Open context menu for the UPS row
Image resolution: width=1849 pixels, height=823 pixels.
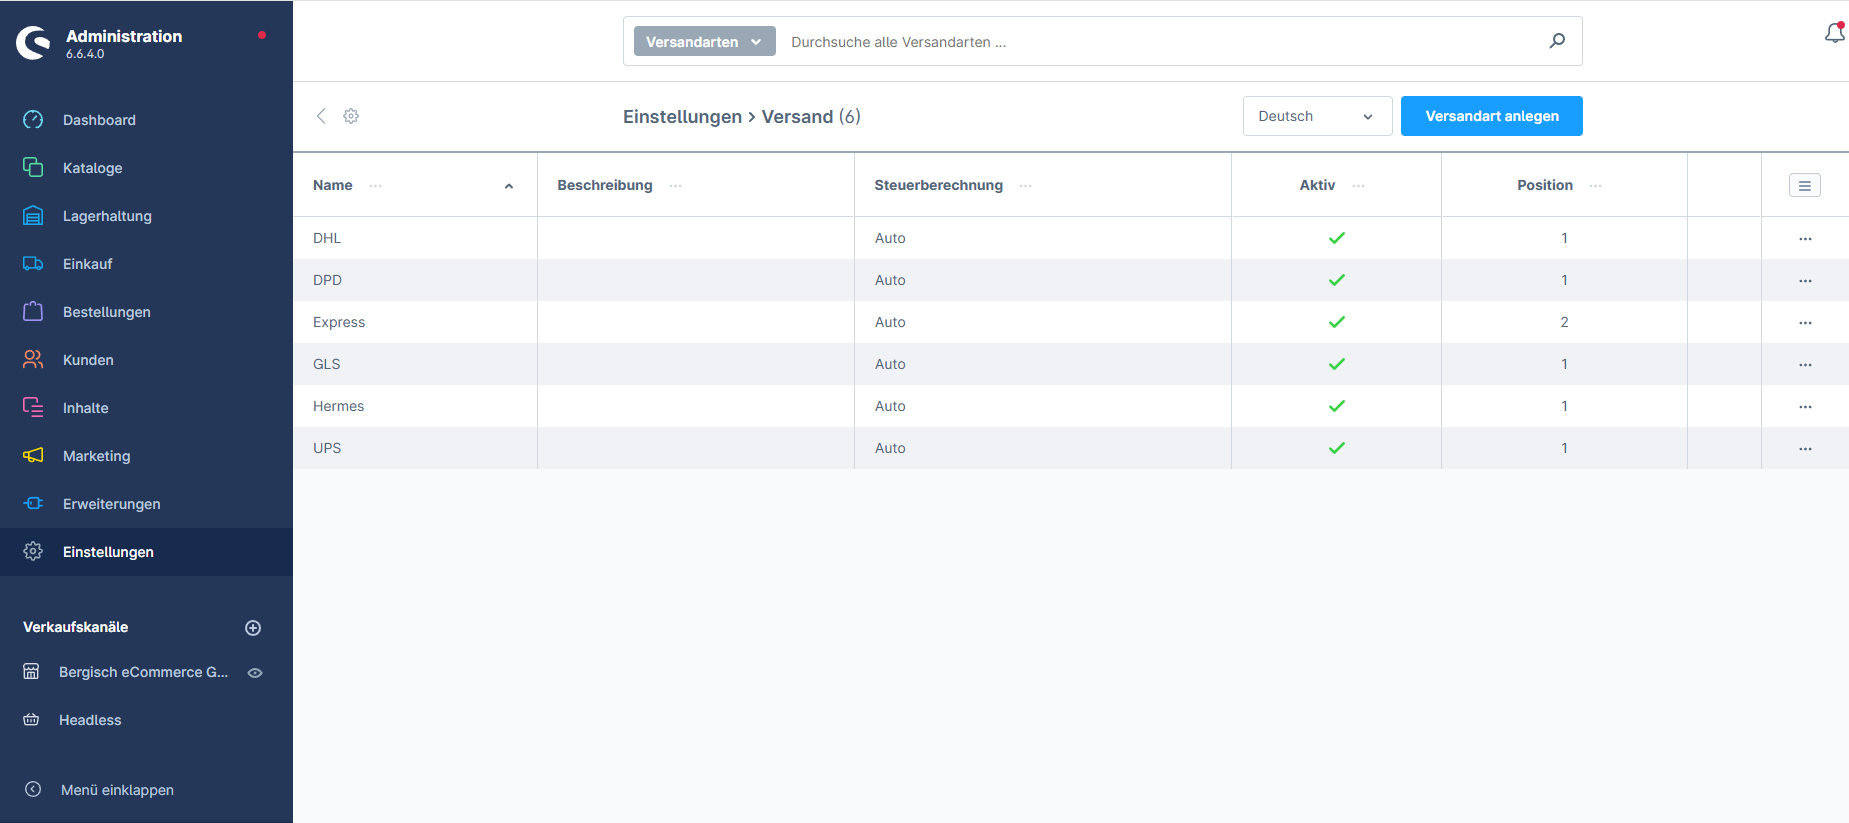[1804, 449]
